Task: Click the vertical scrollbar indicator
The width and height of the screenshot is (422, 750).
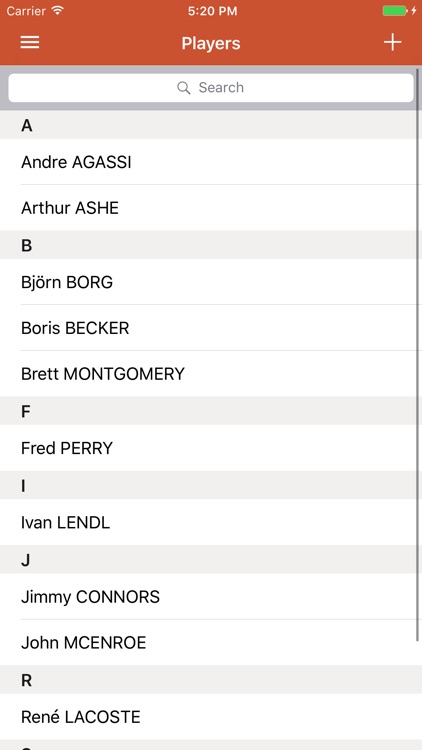Action: click(418, 354)
